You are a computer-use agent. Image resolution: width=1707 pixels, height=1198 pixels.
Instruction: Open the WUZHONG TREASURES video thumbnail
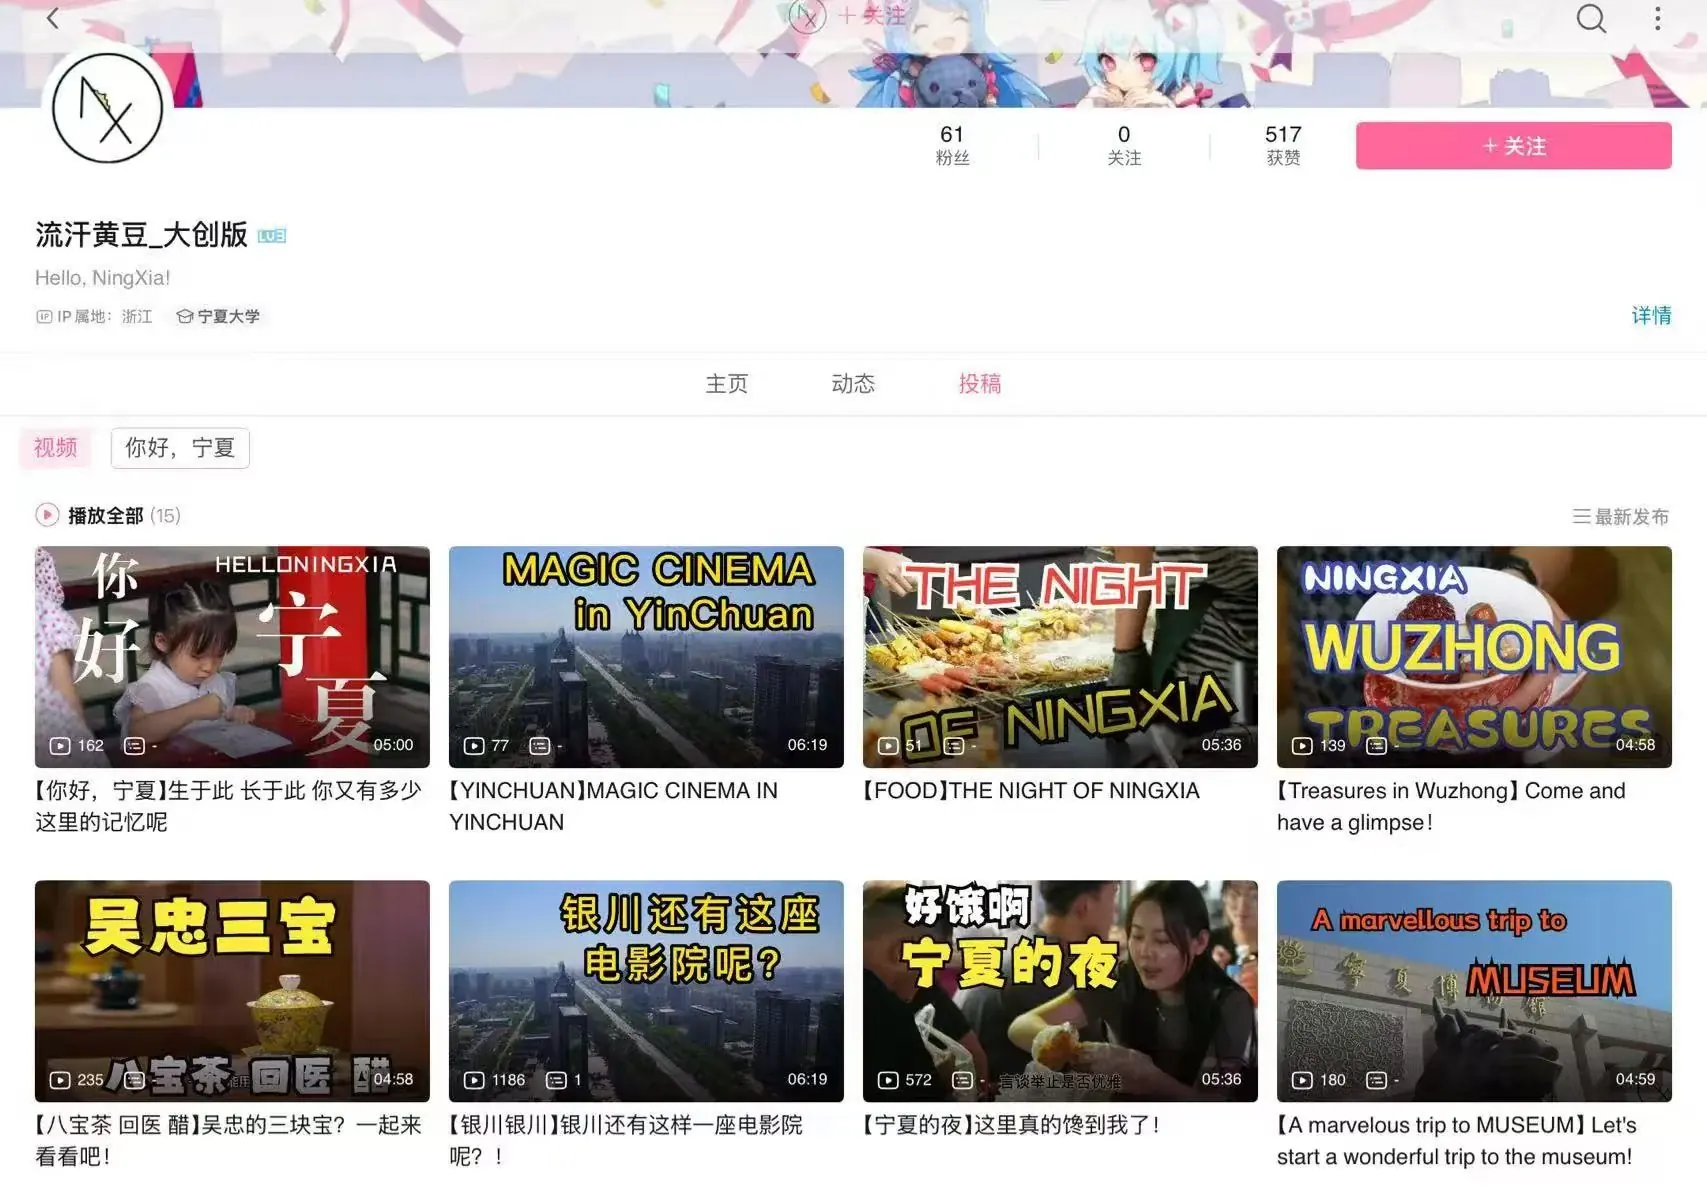tap(1474, 657)
